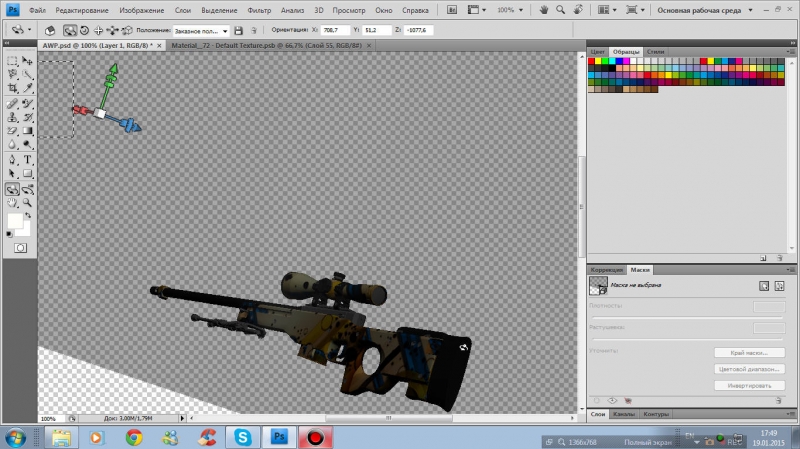This screenshot has width=800, height=449.
Task: Open the Файл menu
Action: (x=37, y=10)
